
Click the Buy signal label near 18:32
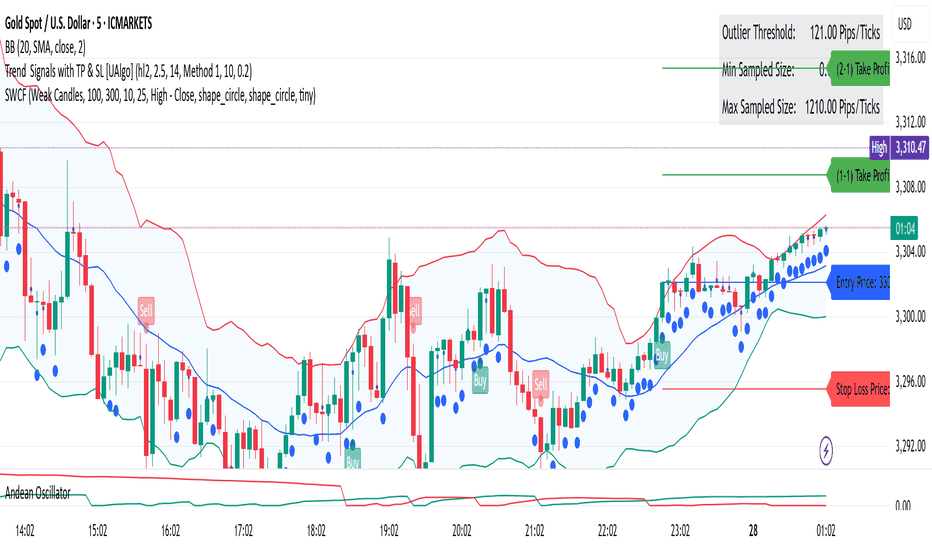pyautogui.click(x=352, y=461)
